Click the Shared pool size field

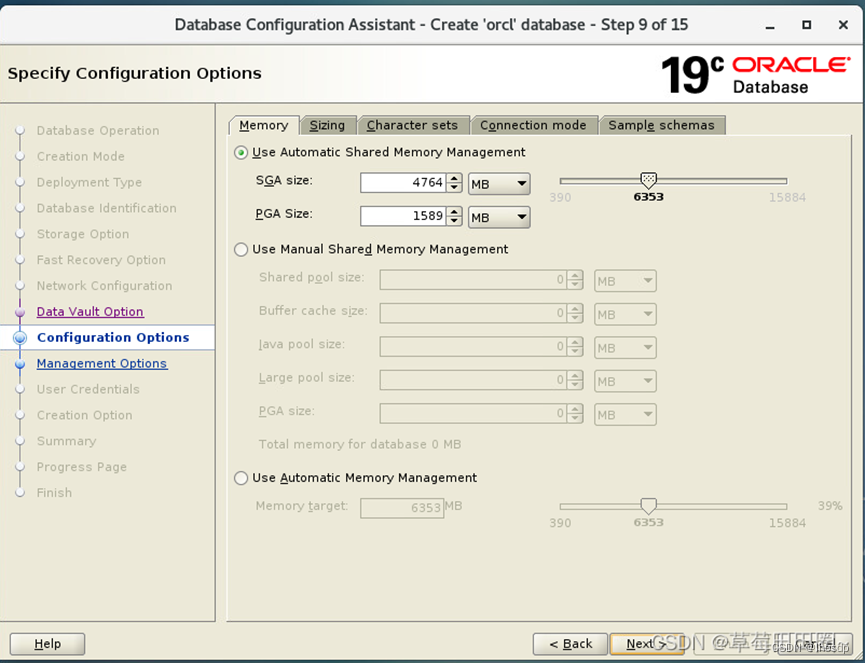[473, 280]
